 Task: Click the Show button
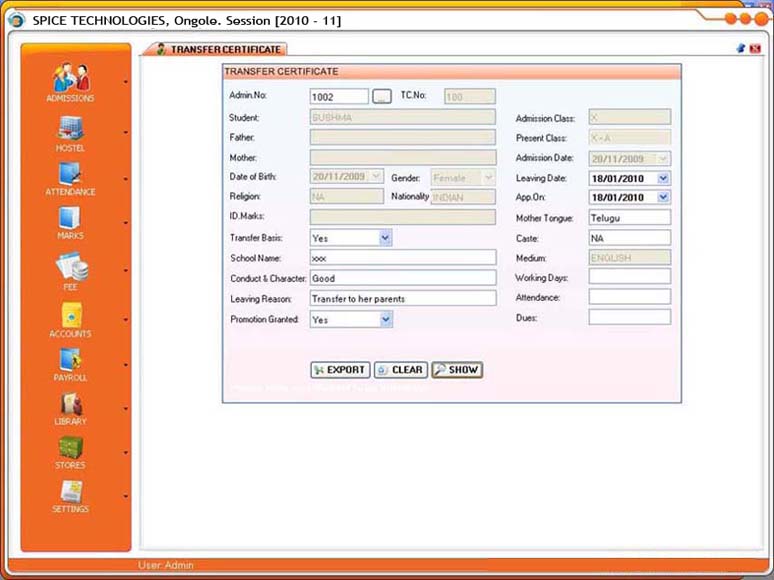(x=457, y=370)
